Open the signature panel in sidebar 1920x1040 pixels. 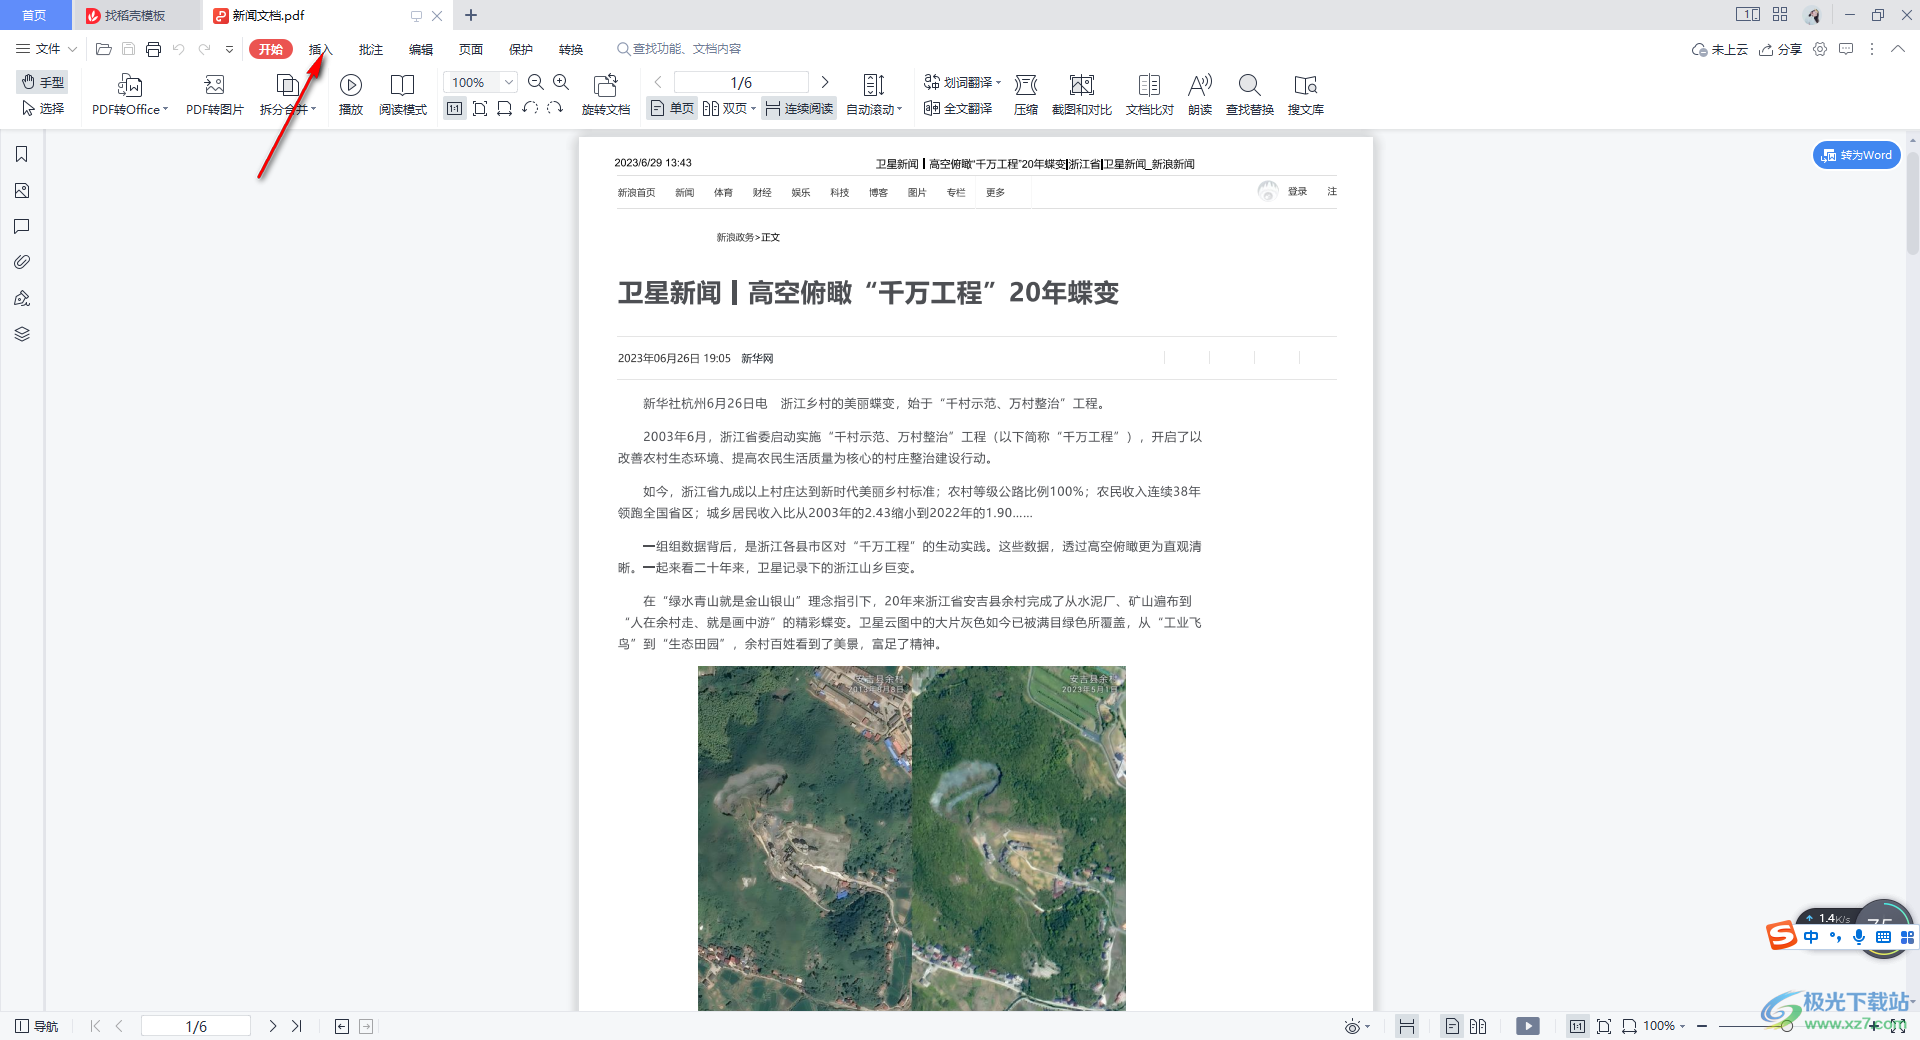(22, 298)
